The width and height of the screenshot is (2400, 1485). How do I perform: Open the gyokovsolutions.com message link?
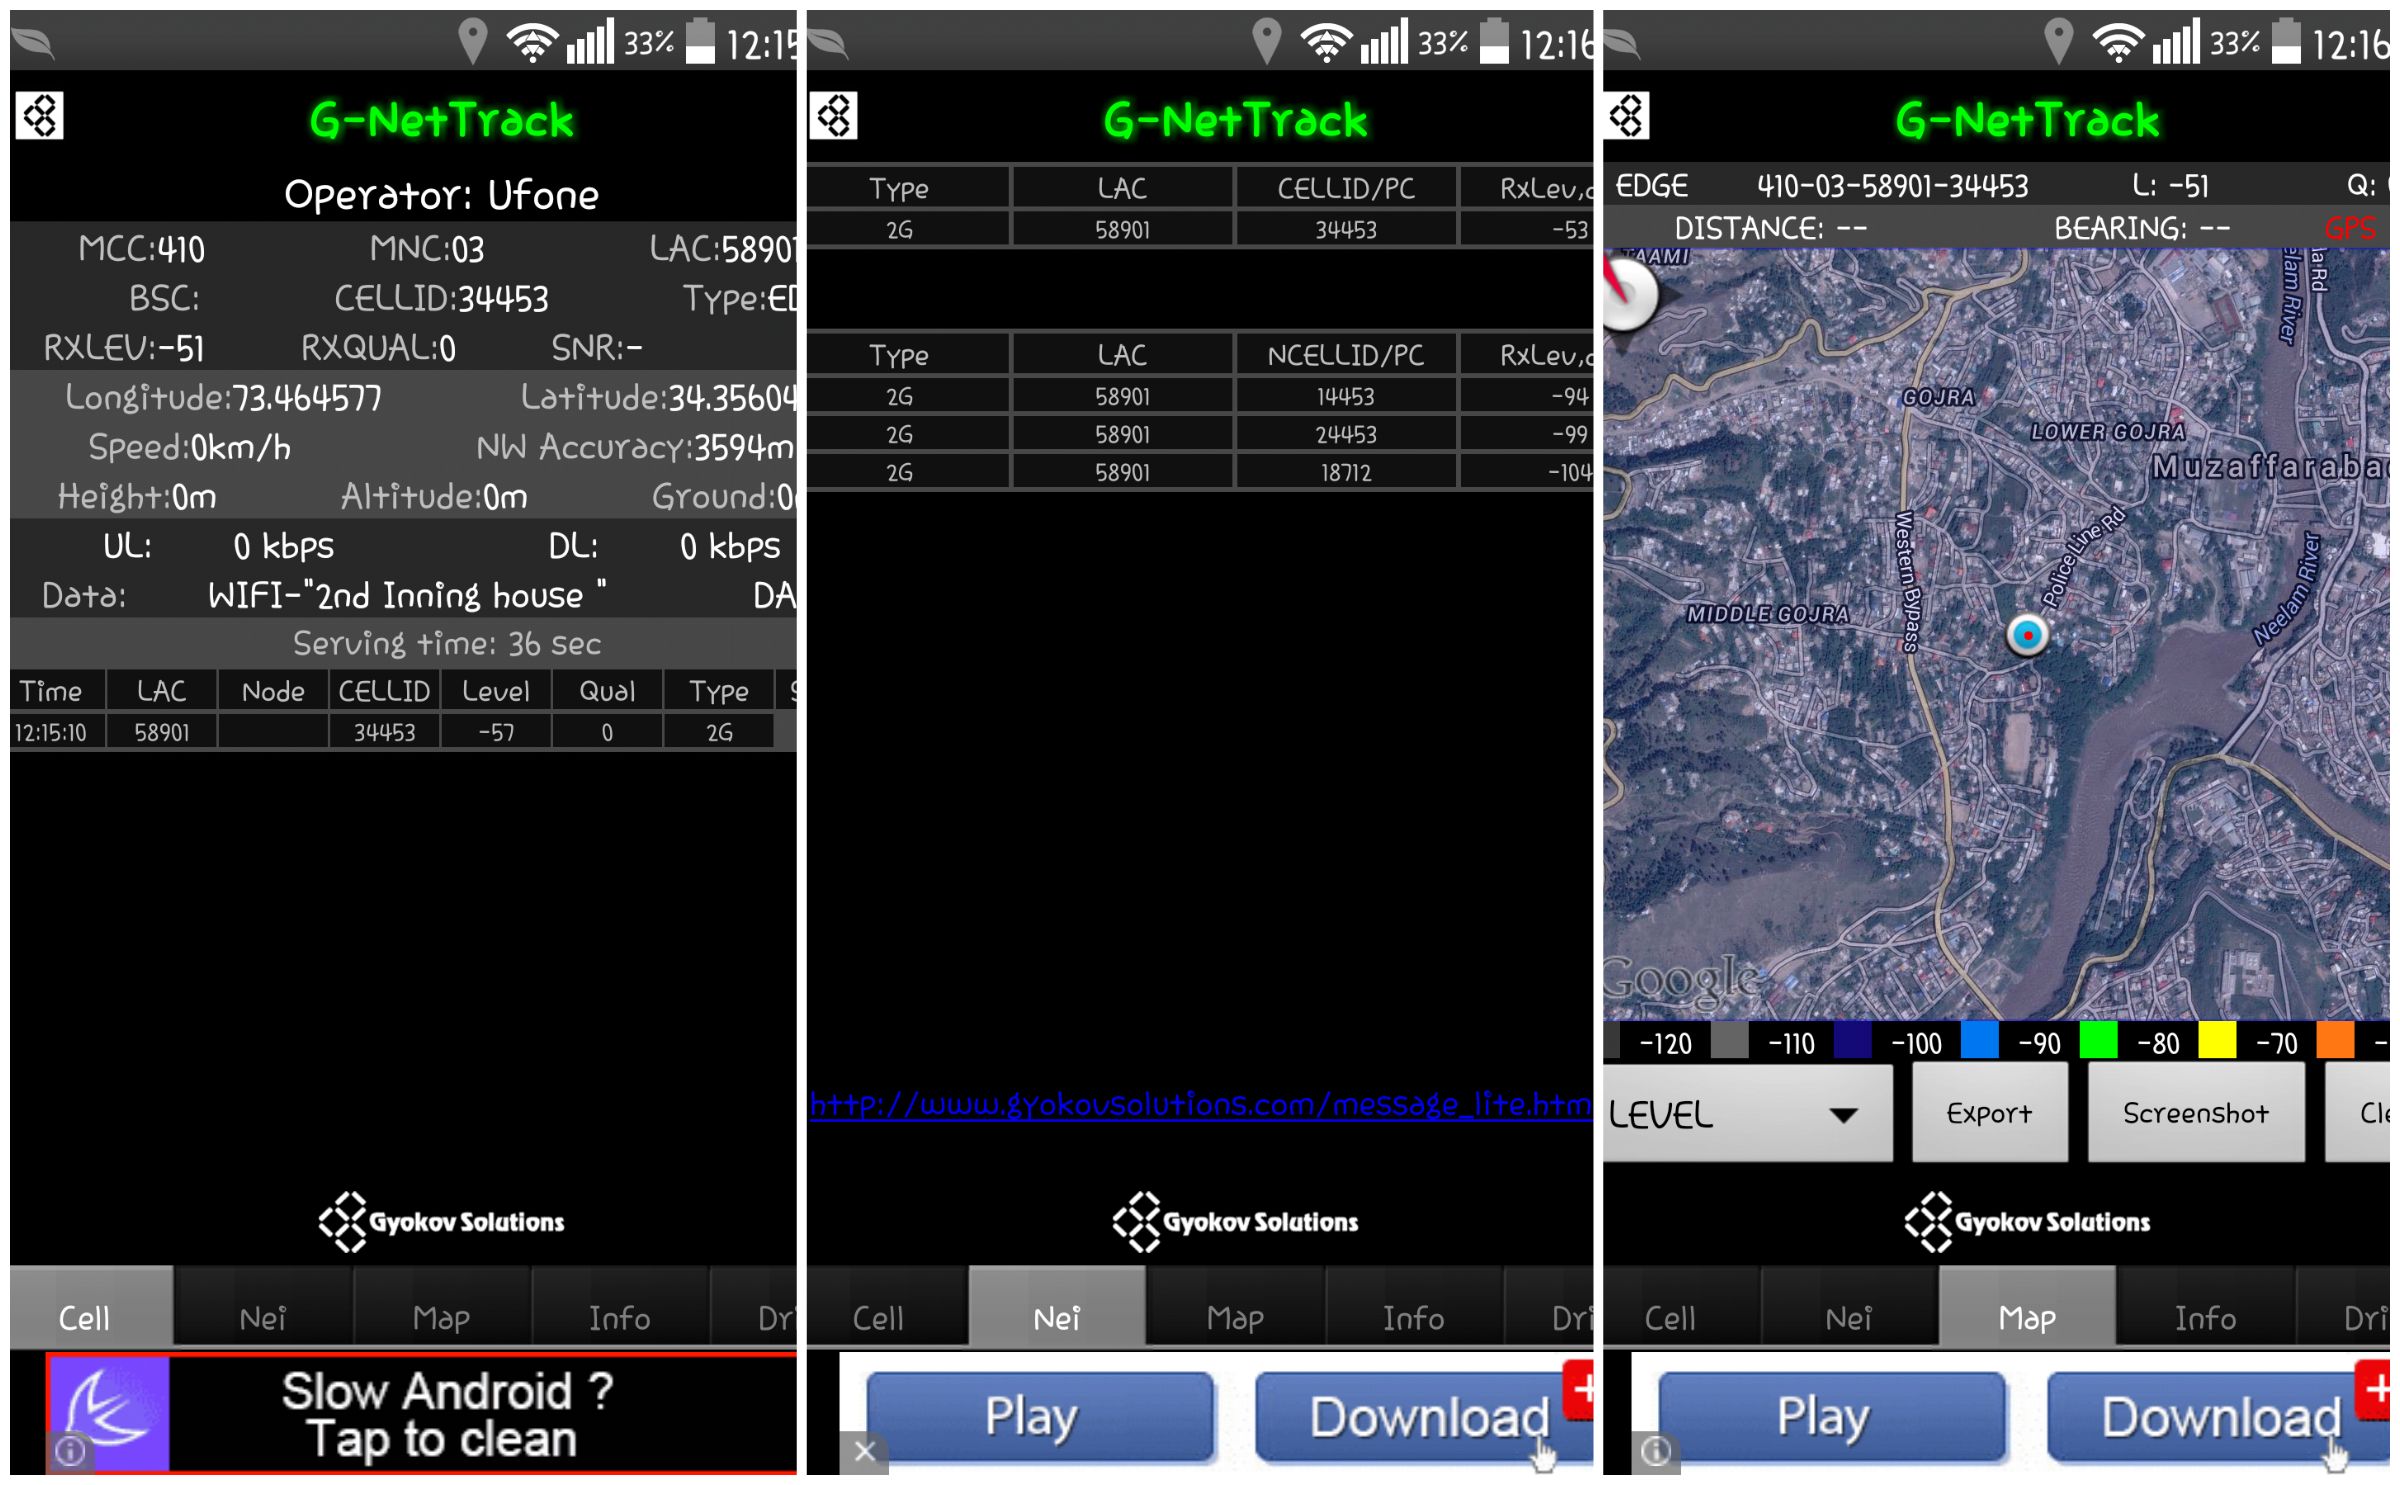(1201, 1105)
